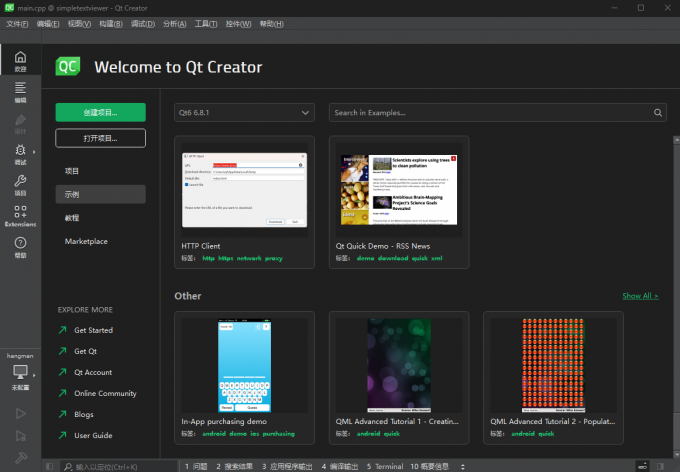Open the Help (帮助) mode

(x=20, y=246)
